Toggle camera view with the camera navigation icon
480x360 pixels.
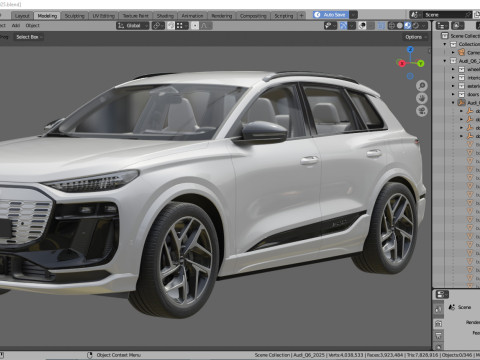pyautogui.click(x=422, y=111)
